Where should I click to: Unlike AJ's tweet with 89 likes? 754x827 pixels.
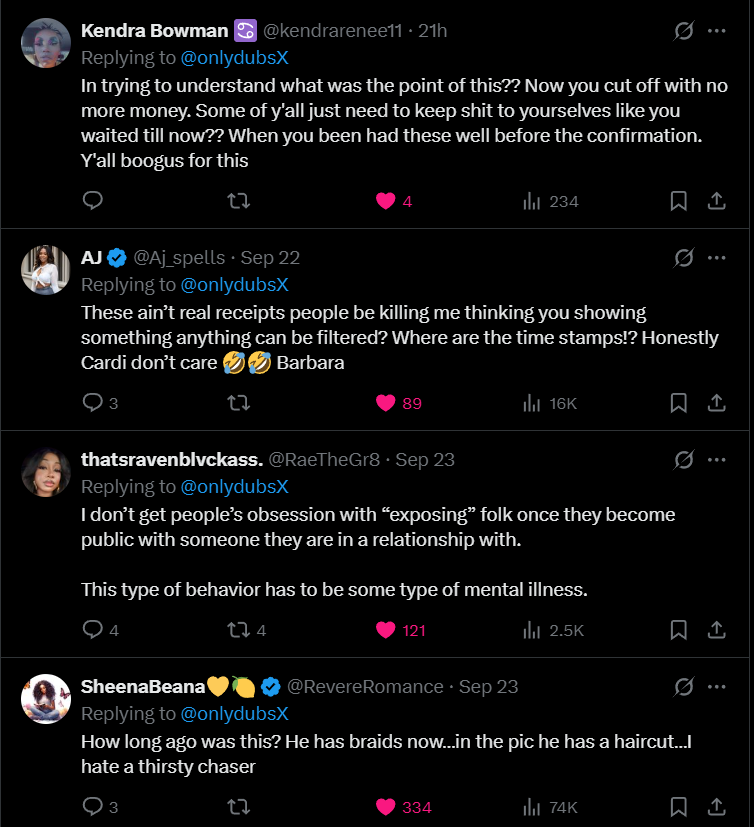tap(386, 403)
